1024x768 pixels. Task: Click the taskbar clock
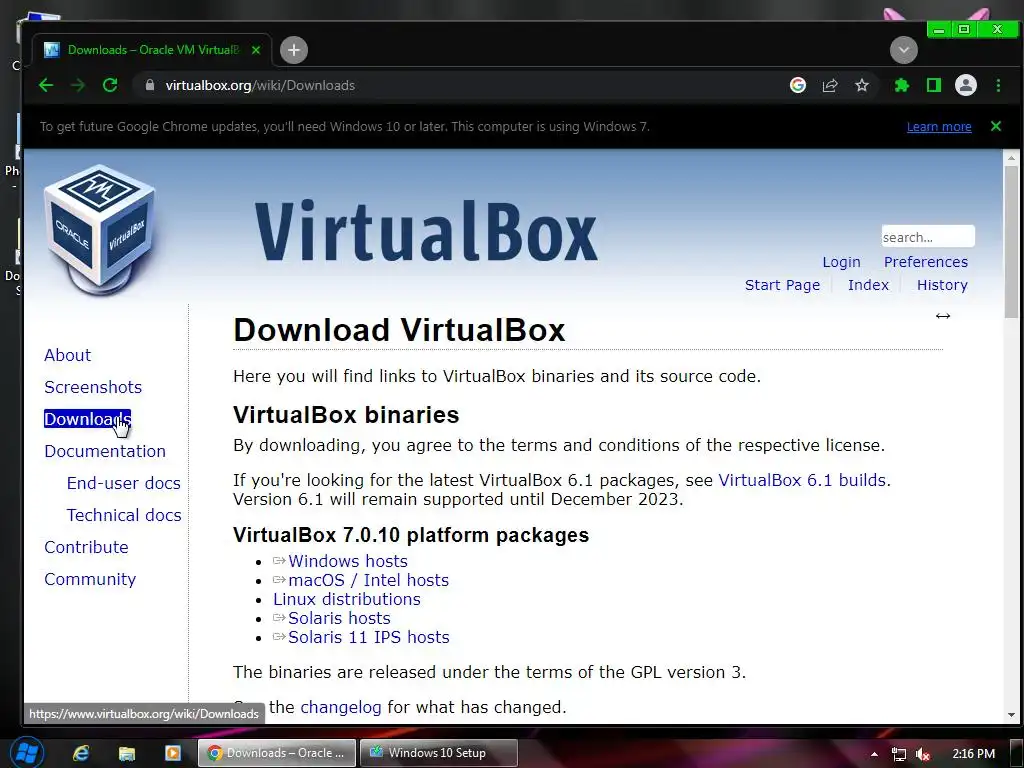point(974,754)
